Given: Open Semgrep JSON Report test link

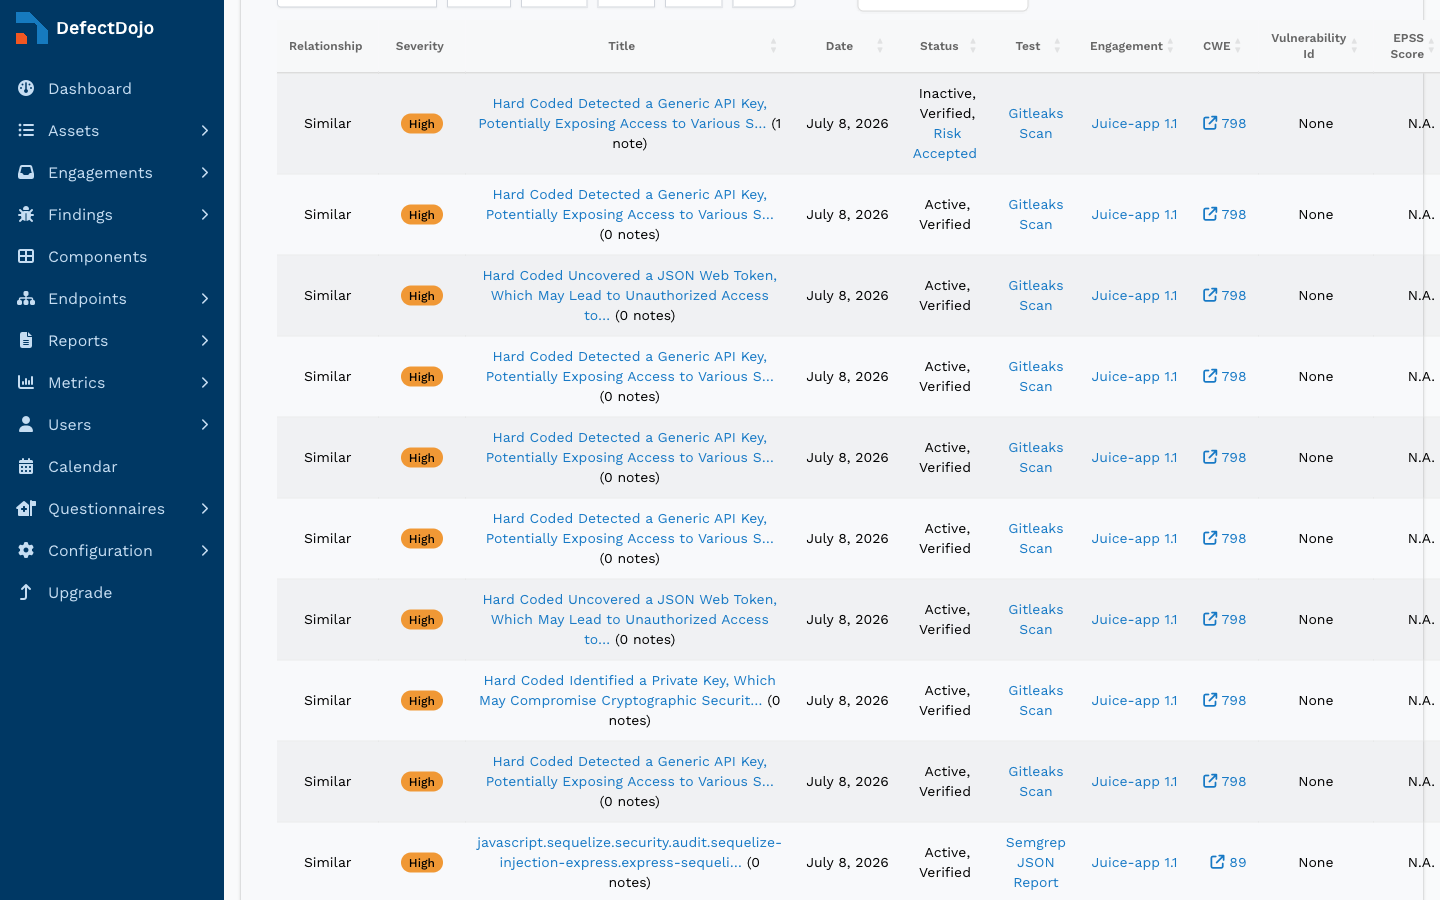Looking at the screenshot, I should tap(1036, 862).
